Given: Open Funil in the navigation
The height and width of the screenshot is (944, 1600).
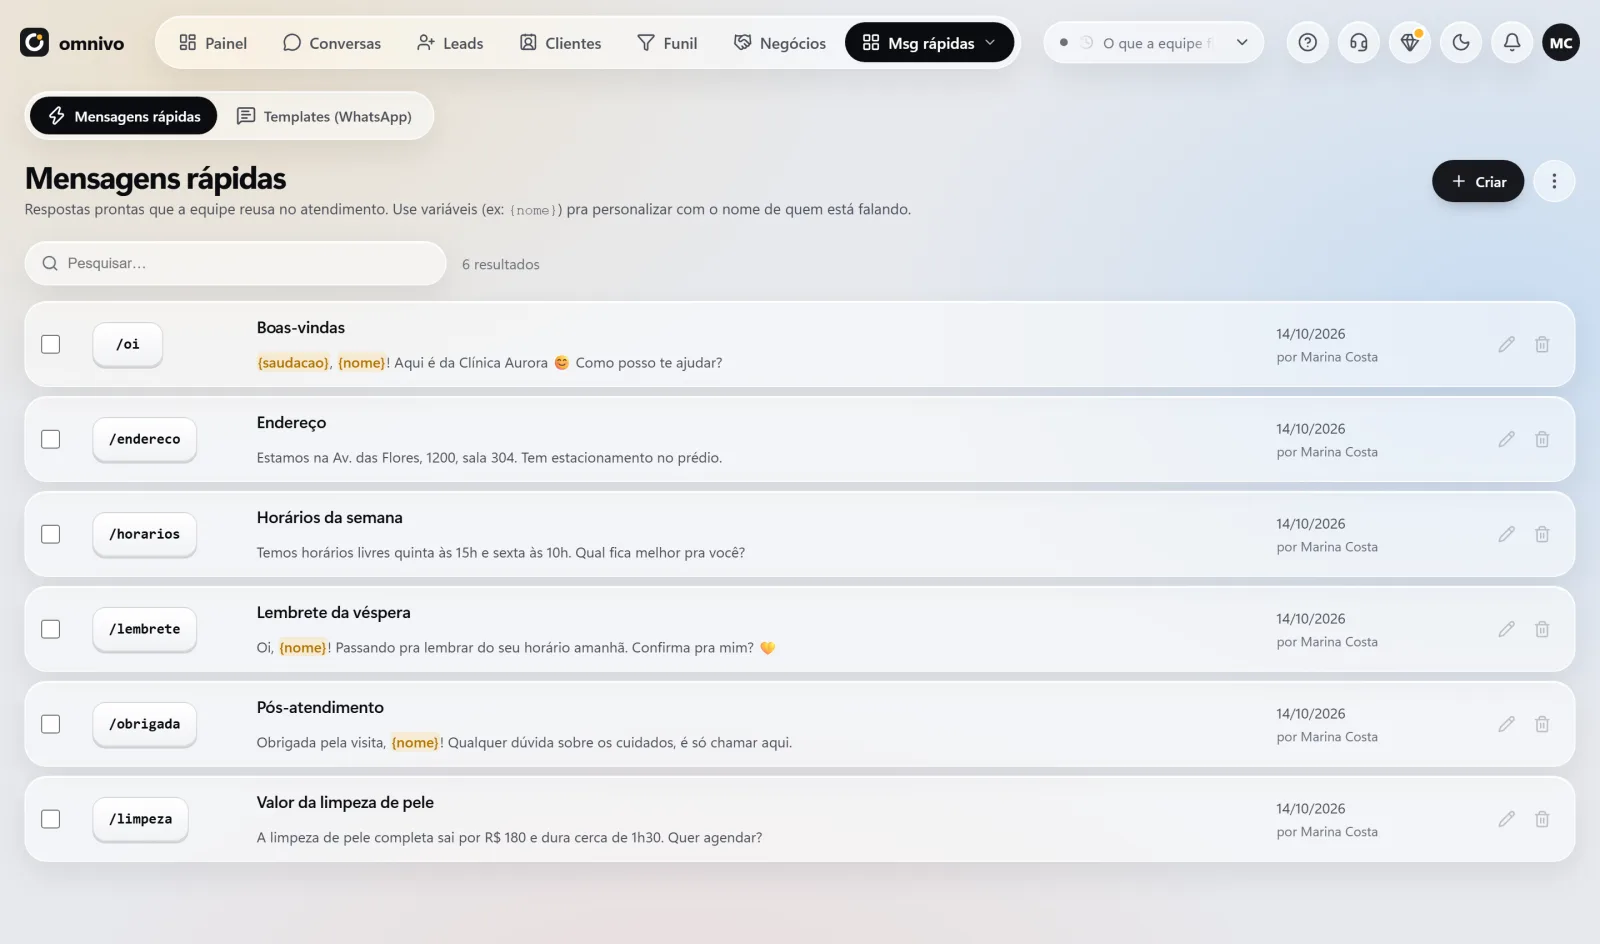Looking at the screenshot, I should click(667, 43).
